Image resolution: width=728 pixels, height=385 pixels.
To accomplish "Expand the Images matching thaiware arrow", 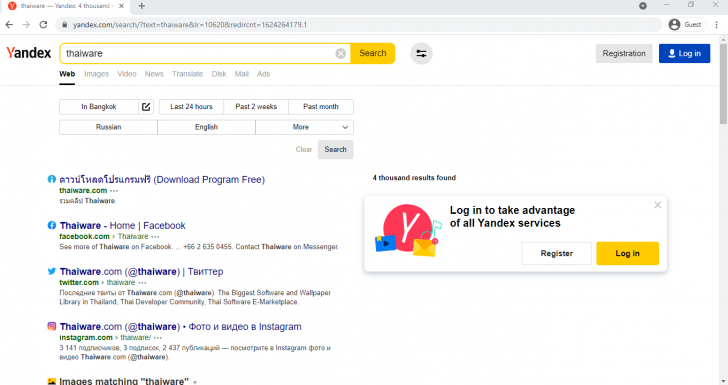I will click(195, 382).
